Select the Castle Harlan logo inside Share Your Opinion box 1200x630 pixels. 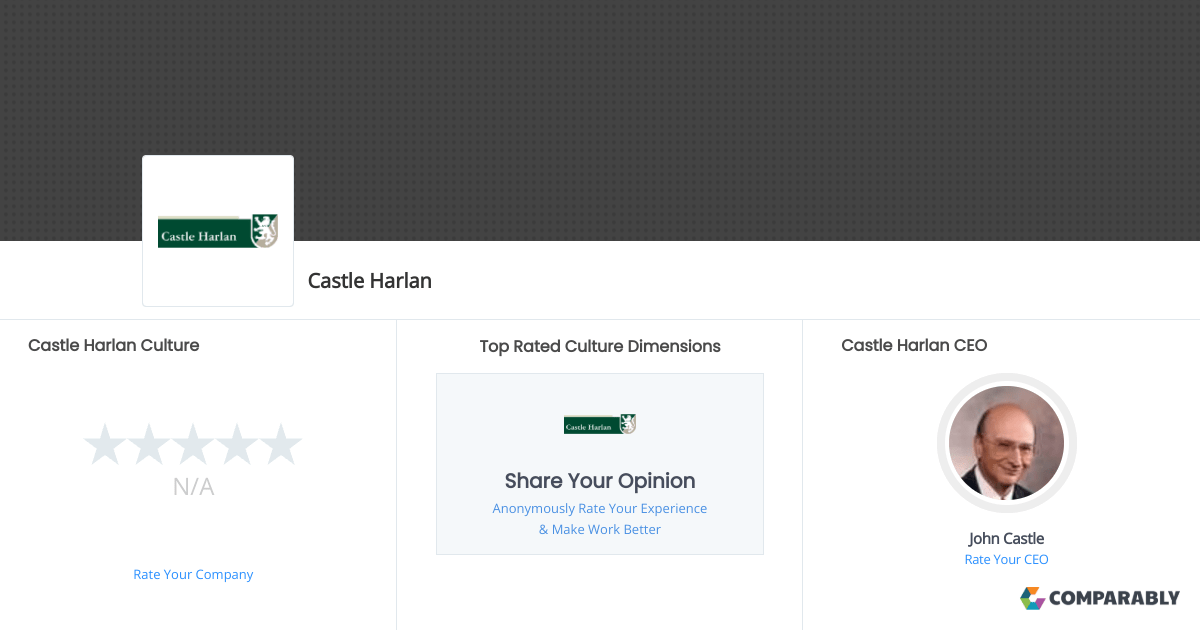point(599,424)
